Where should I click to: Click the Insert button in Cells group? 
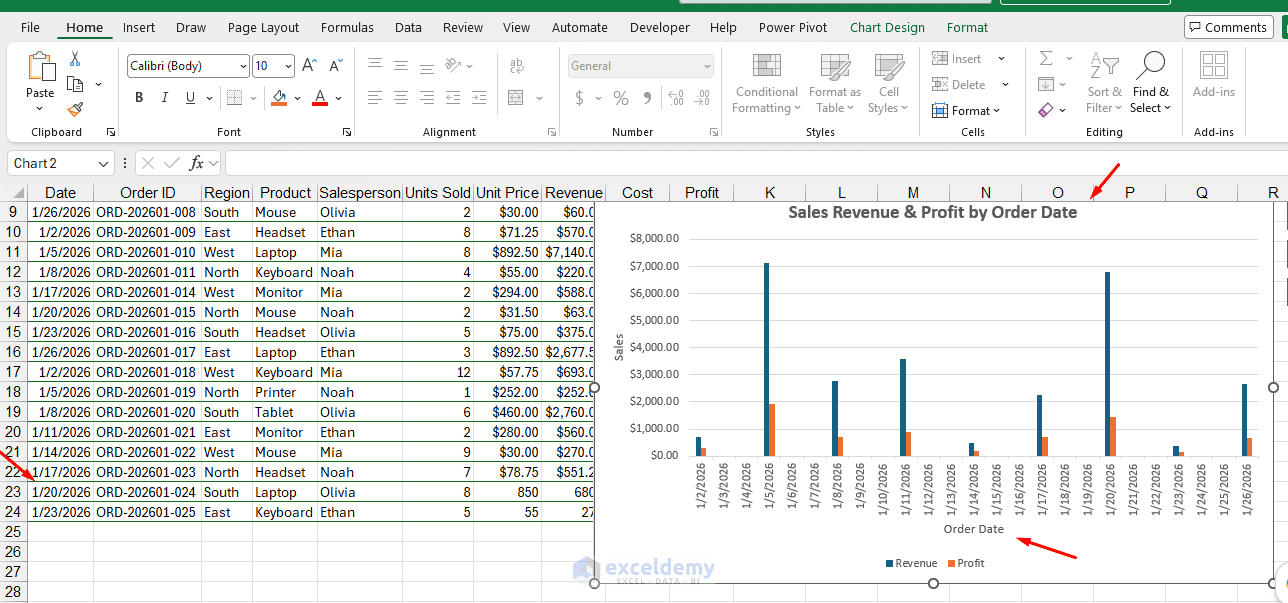click(967, 59)
